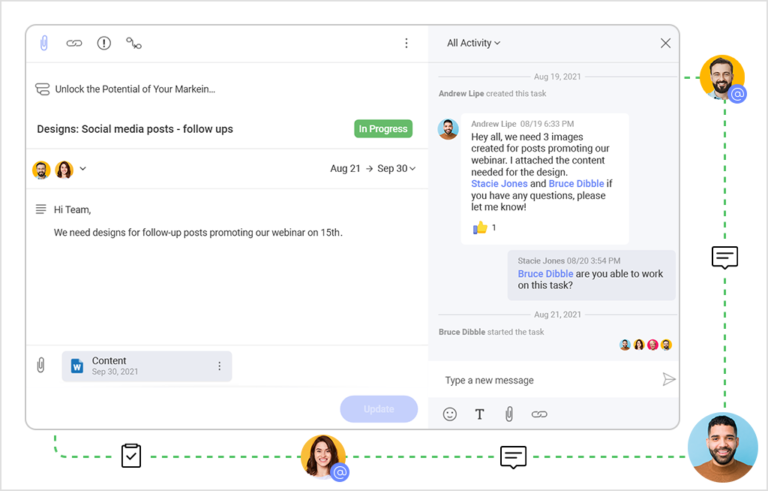Click the emoji smiley icon in message toolbar

click(450, 414)
